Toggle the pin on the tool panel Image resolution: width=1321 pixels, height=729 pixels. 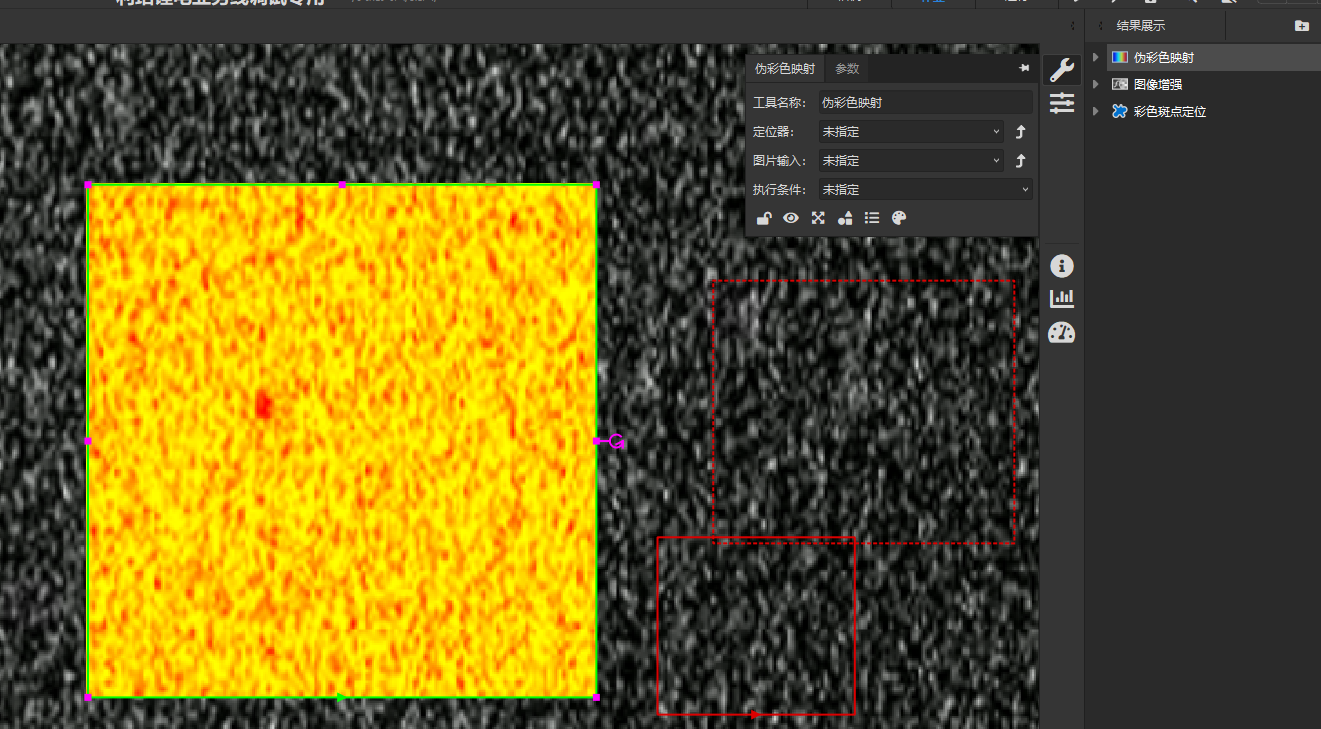pos(1024,68)
